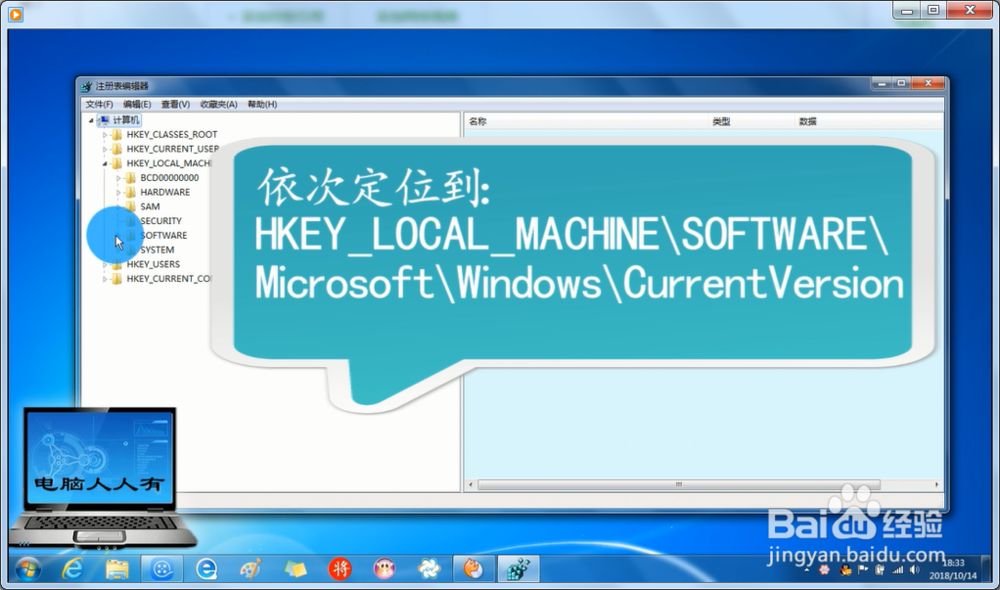The image size is (1000, 590).
Task: Select the 计算机 computer icon in tree
Action: point(104,120)
